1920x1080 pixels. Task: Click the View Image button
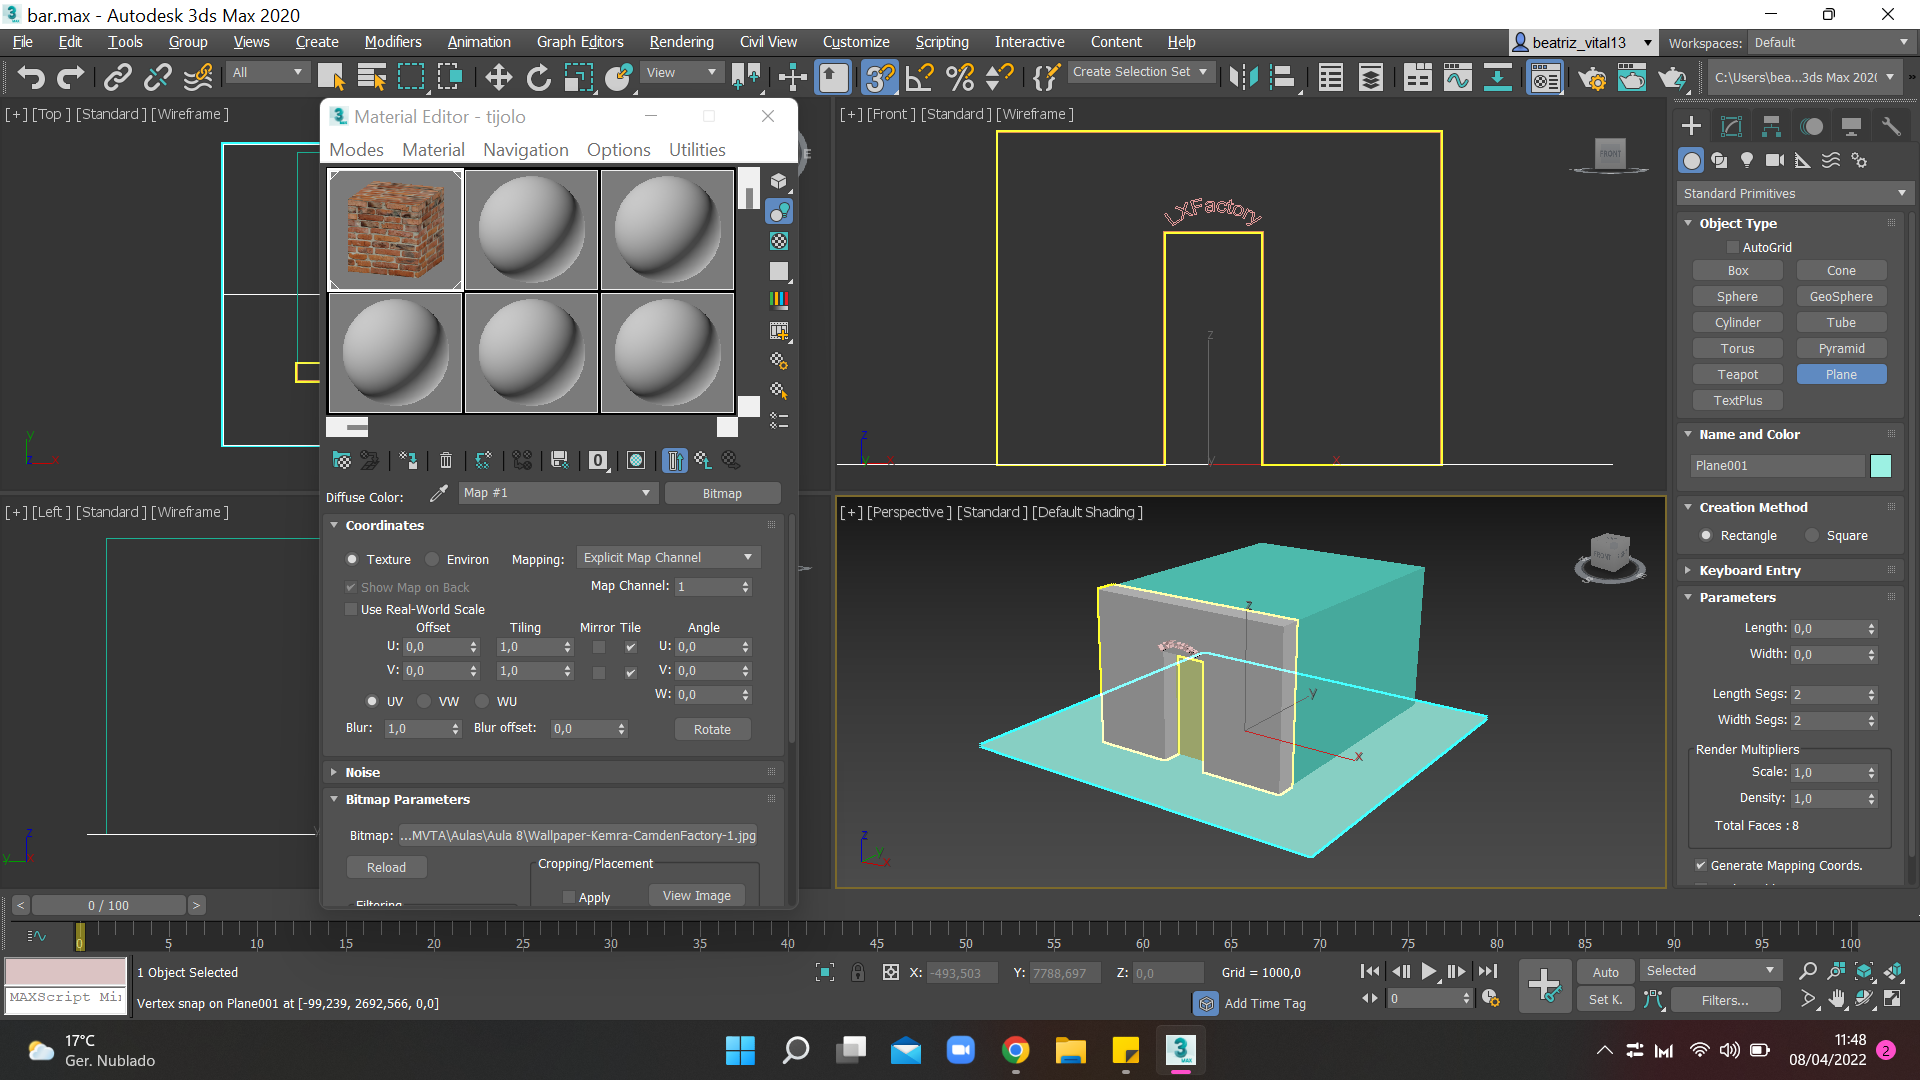(696, 895)
